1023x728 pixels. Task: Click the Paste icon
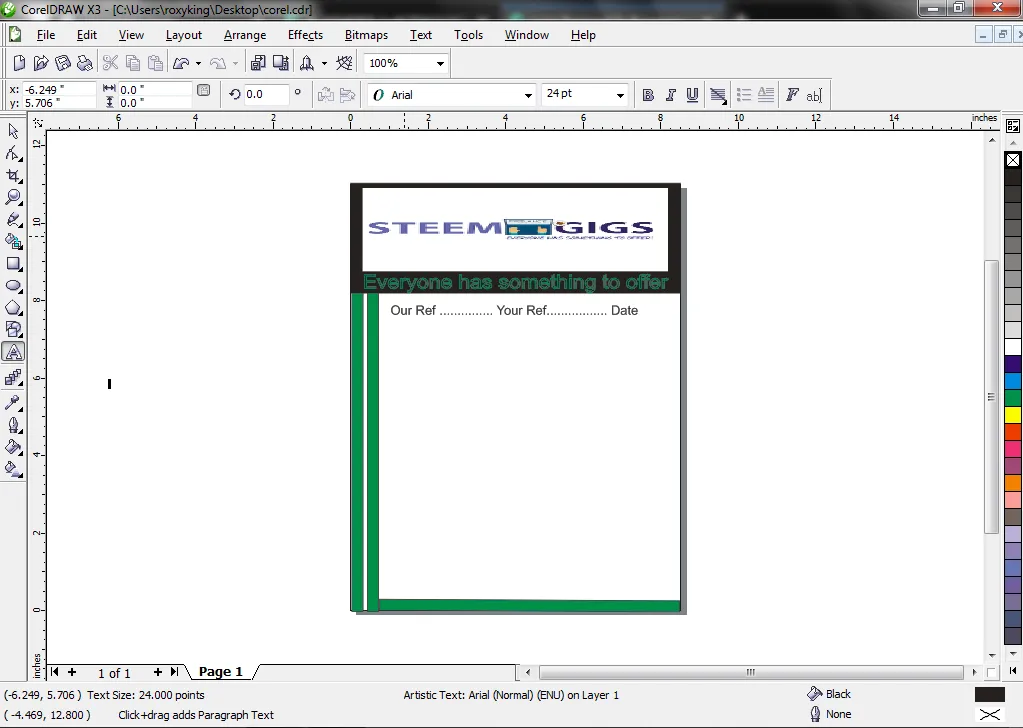point(155,63)
